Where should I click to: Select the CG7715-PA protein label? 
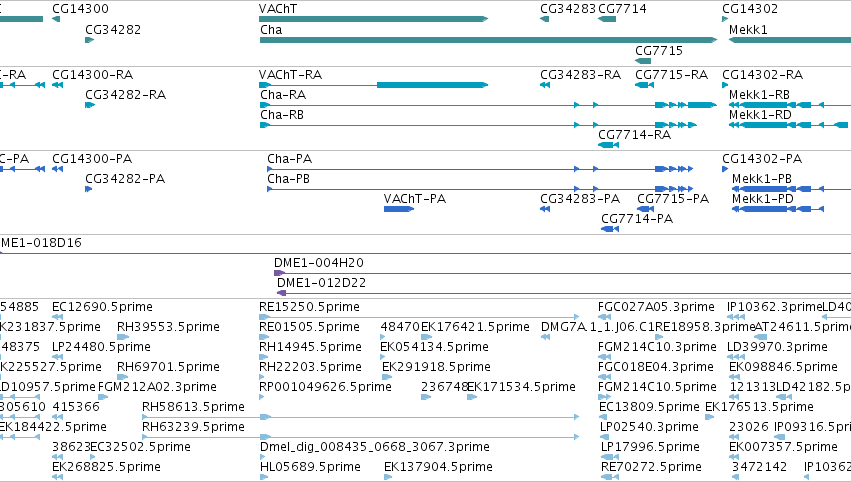pos(673,199)
